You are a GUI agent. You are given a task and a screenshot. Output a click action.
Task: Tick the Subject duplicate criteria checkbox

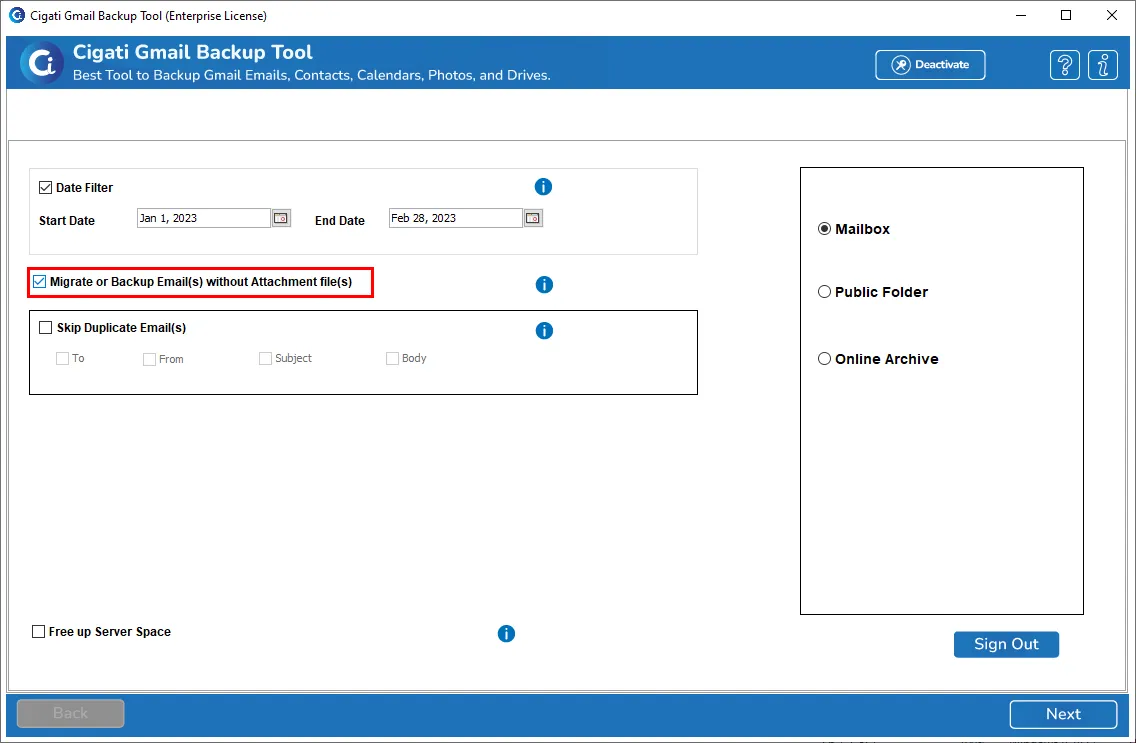(265, 358)
